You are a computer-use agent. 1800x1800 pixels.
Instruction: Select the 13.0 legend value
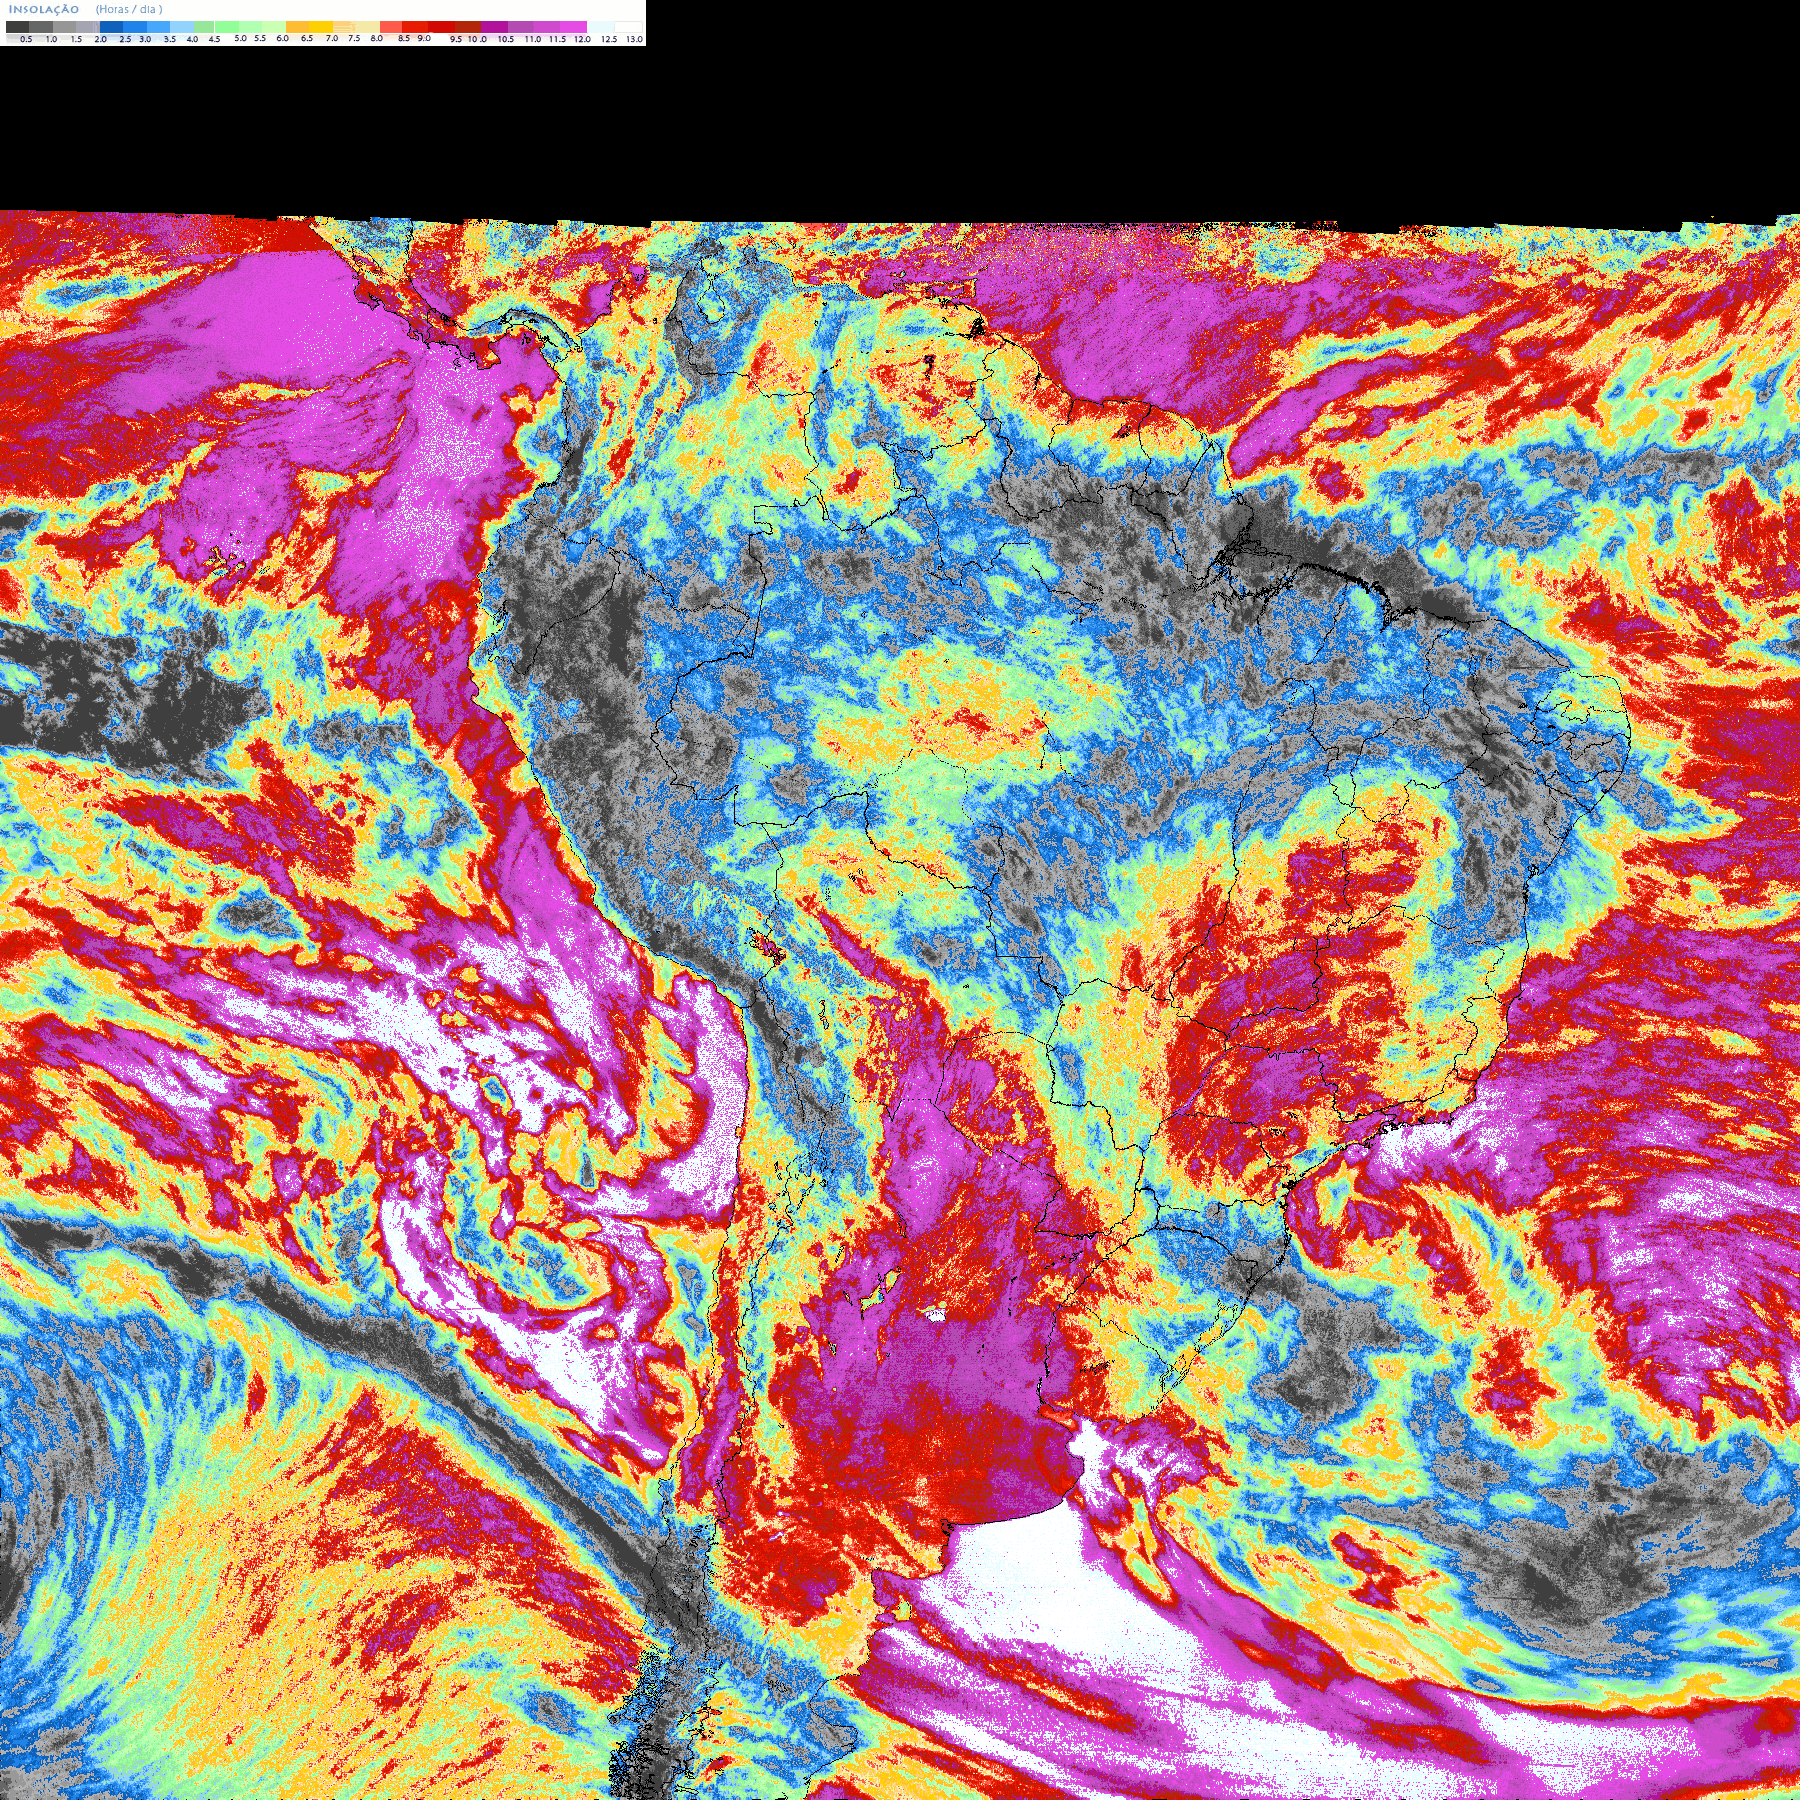click(x=634, y=39)
